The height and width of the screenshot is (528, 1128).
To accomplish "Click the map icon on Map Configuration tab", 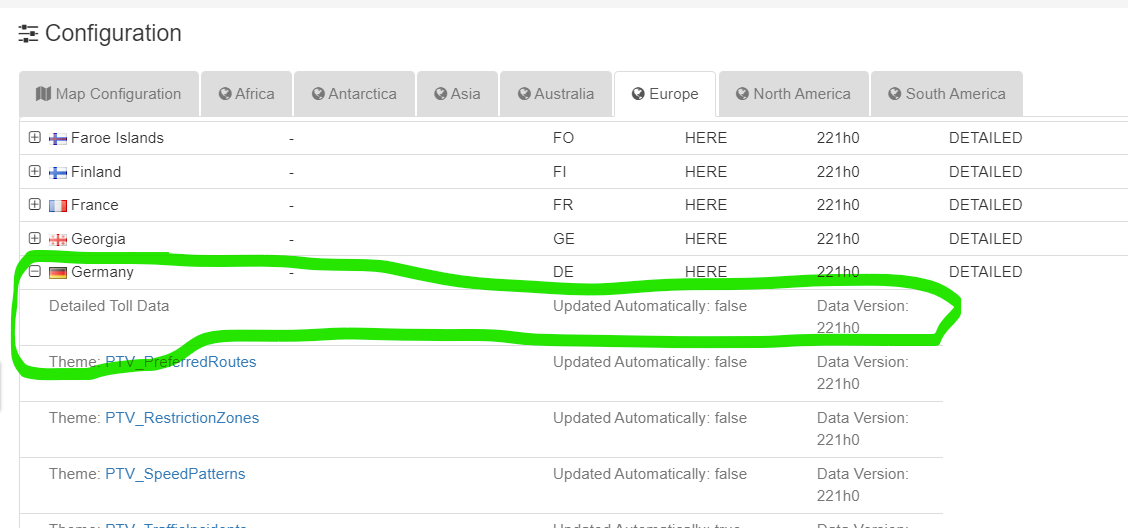I will click(43, 94).
